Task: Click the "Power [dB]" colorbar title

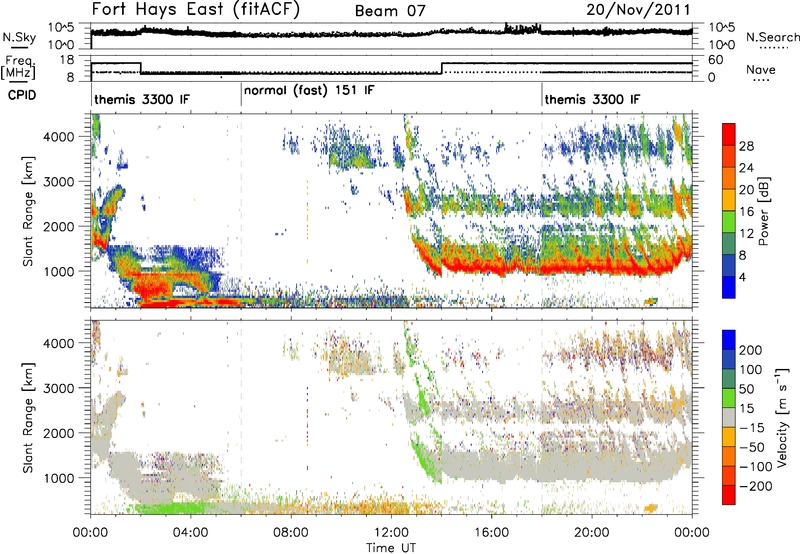Action: (x=764, y=211)
